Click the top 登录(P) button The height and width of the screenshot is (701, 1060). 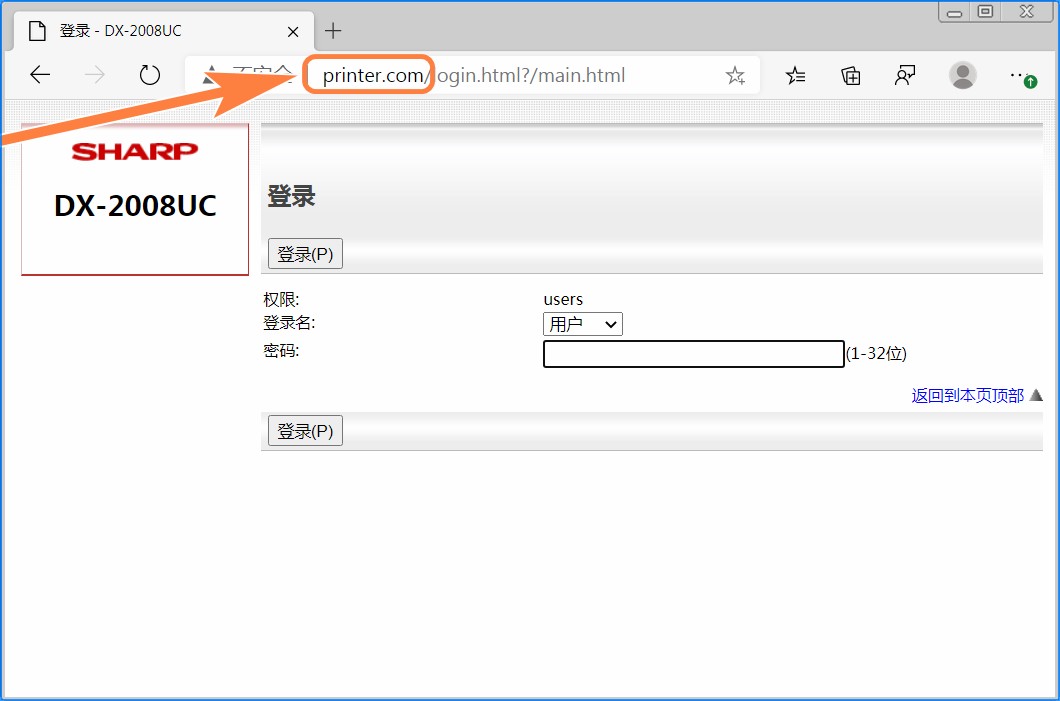click(306, 253)
